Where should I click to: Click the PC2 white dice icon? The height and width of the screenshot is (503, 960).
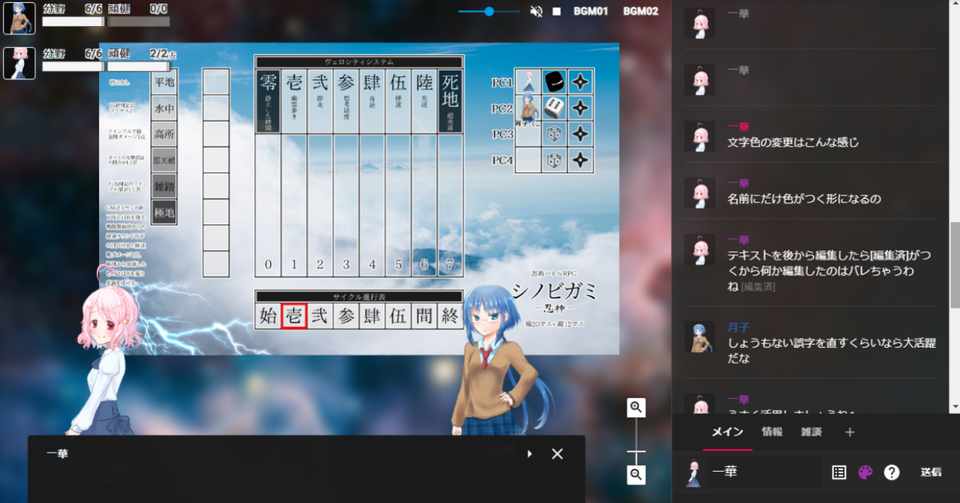pos(553,108)
